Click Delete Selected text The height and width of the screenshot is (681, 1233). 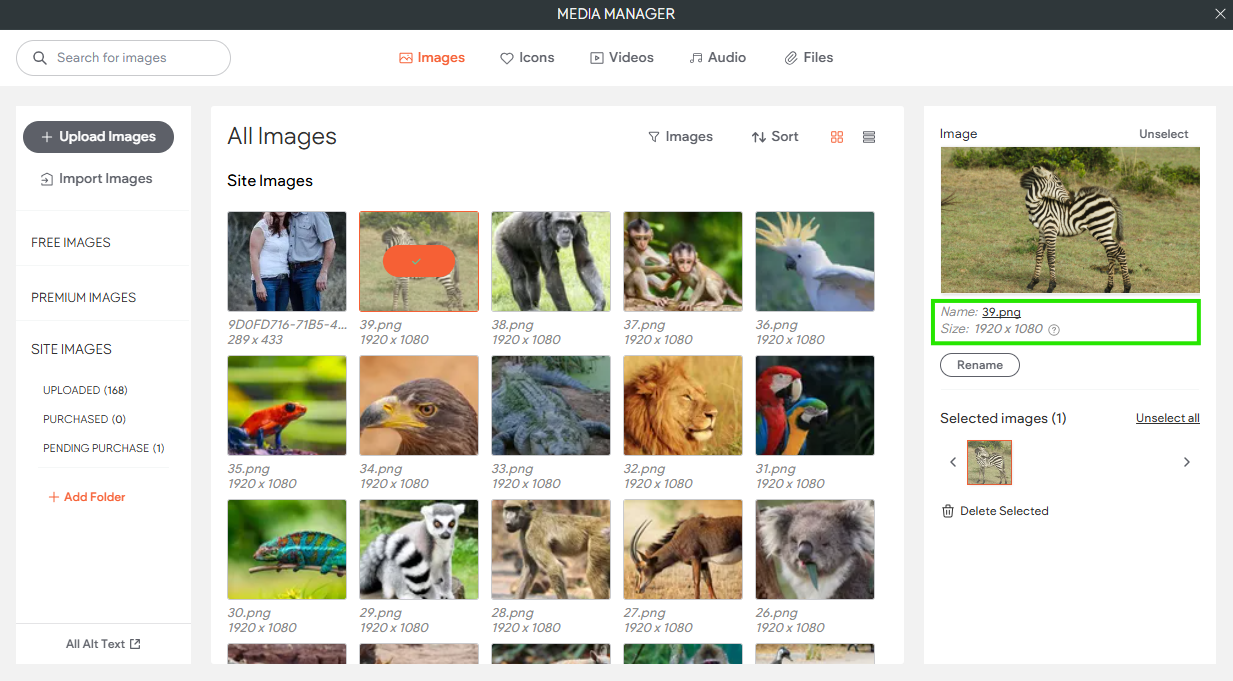[1004, 511]
